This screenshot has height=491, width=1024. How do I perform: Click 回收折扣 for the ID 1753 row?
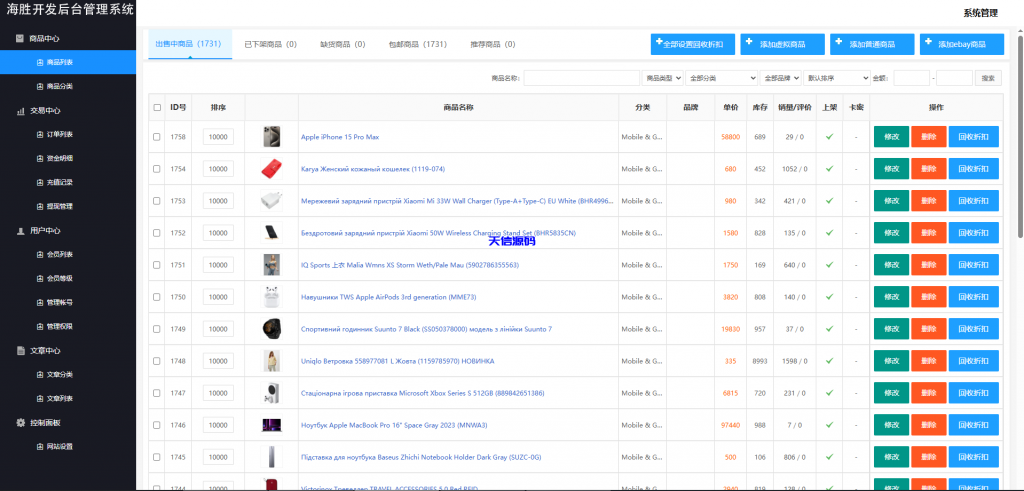(x=974, y=201)
